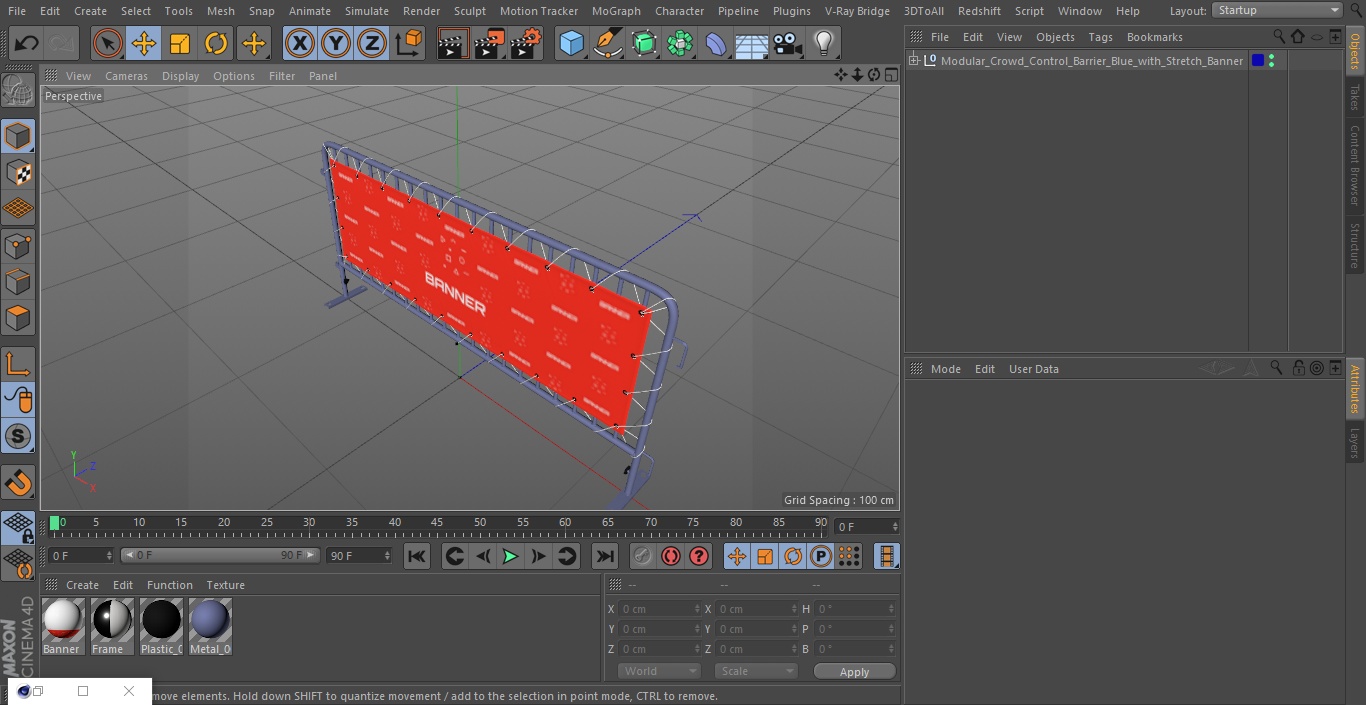Render the active view (clapperboard icon)
Screen dimensions: 1366x705
coord(452,43)
